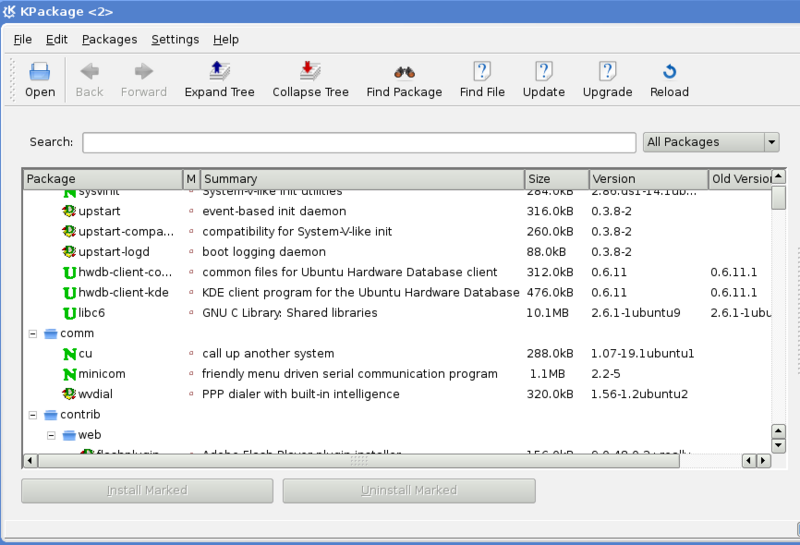This screenshot has height=545, width=800.
Task: Sort by the Size column header
Action: point(557,179)
